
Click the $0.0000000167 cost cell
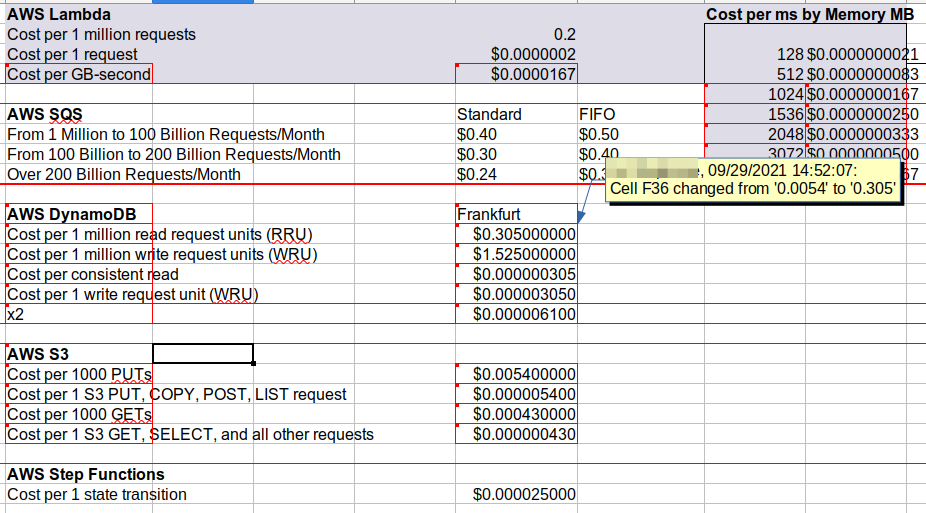(x=863, y=94)
